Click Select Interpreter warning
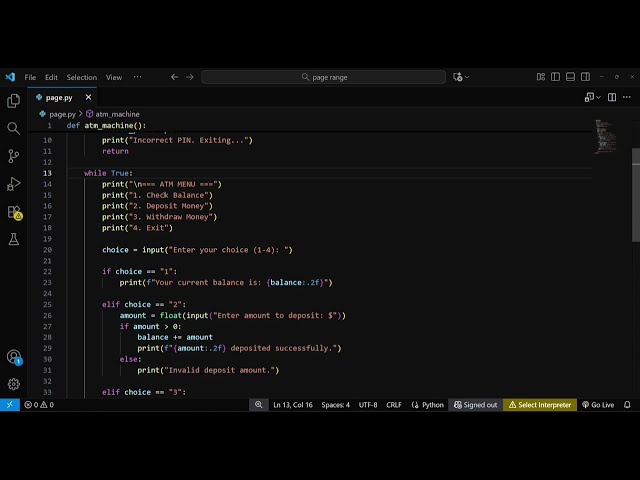 click(x=540, y=404)
